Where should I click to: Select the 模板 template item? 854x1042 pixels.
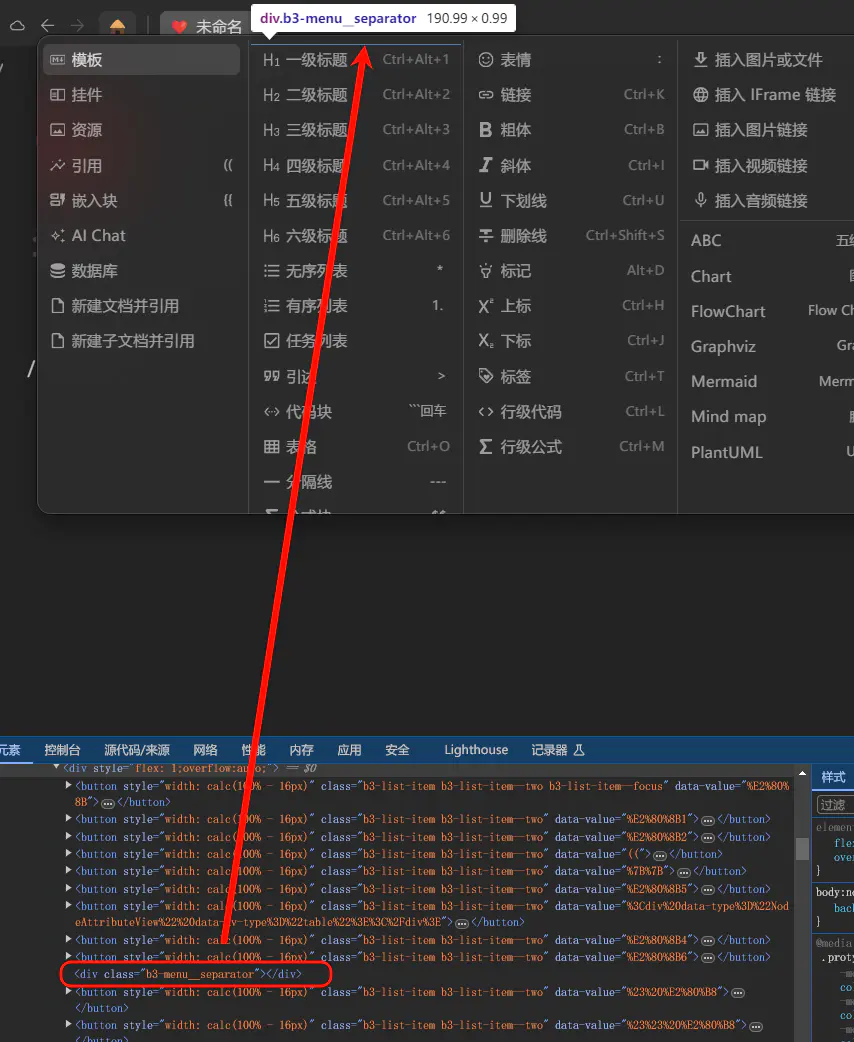pyautogui.click(x=142, y=60)
